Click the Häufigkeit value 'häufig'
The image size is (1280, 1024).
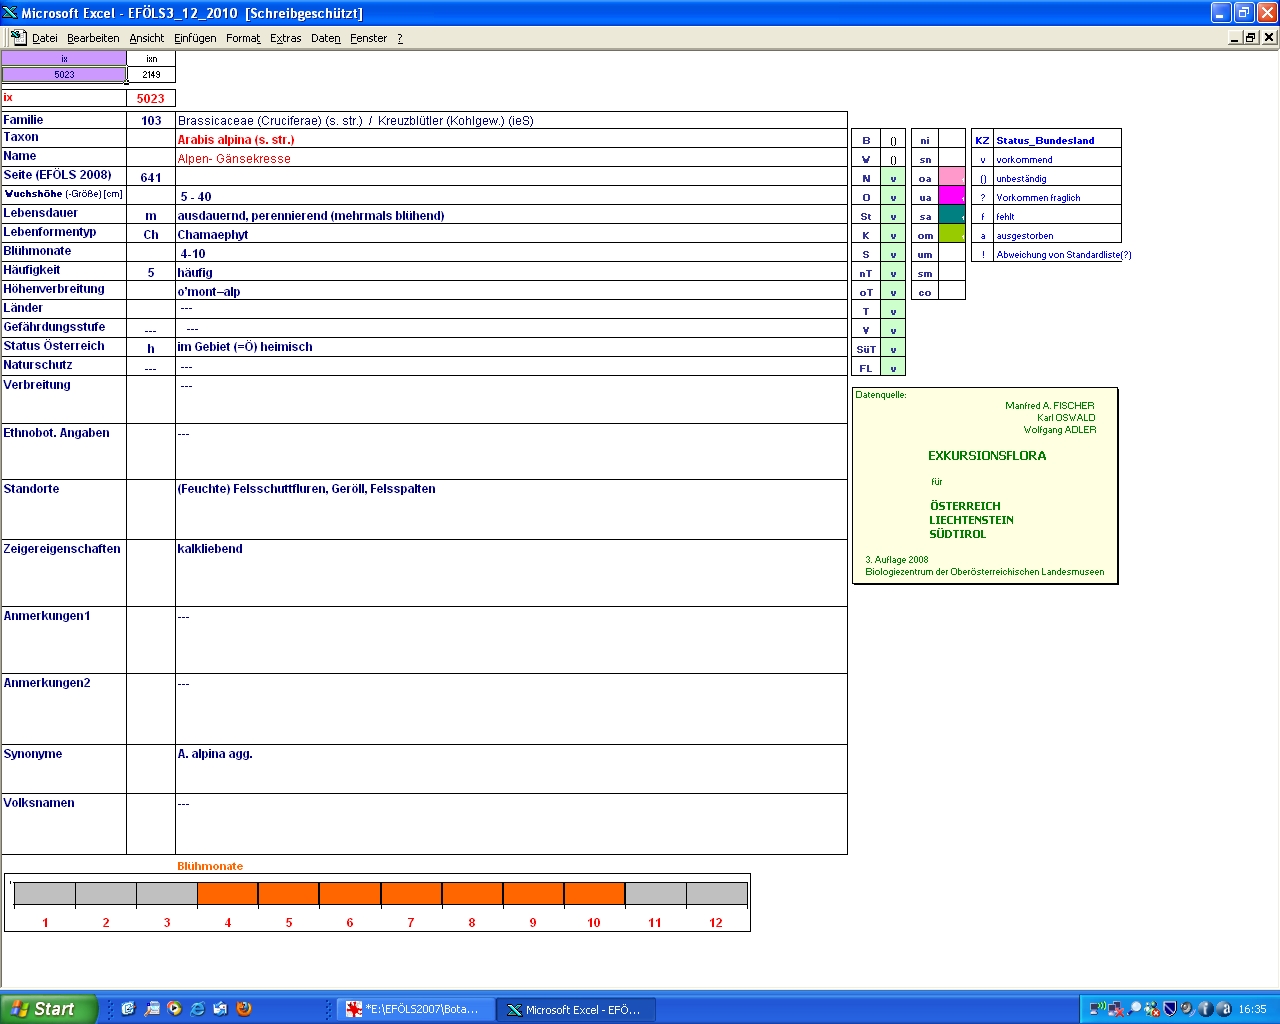point(195,273)
